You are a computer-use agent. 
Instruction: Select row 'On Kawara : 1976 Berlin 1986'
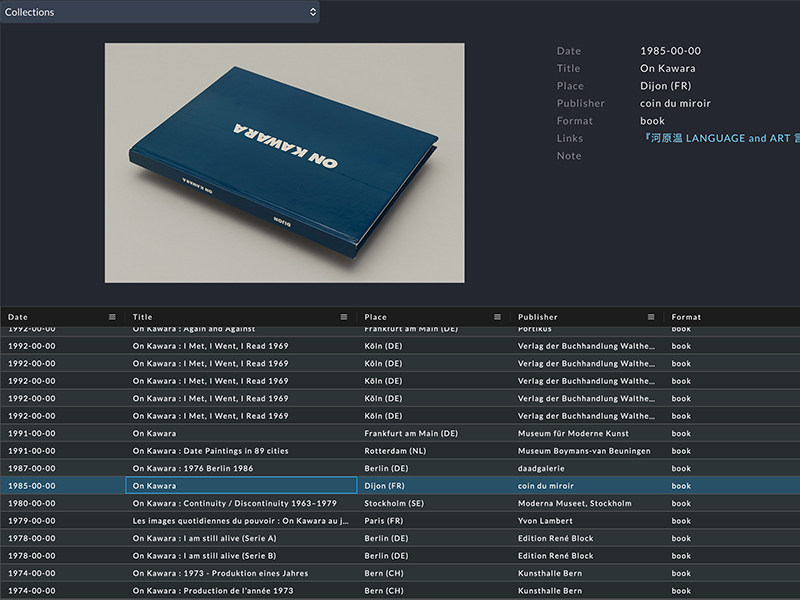coord(400,468)
